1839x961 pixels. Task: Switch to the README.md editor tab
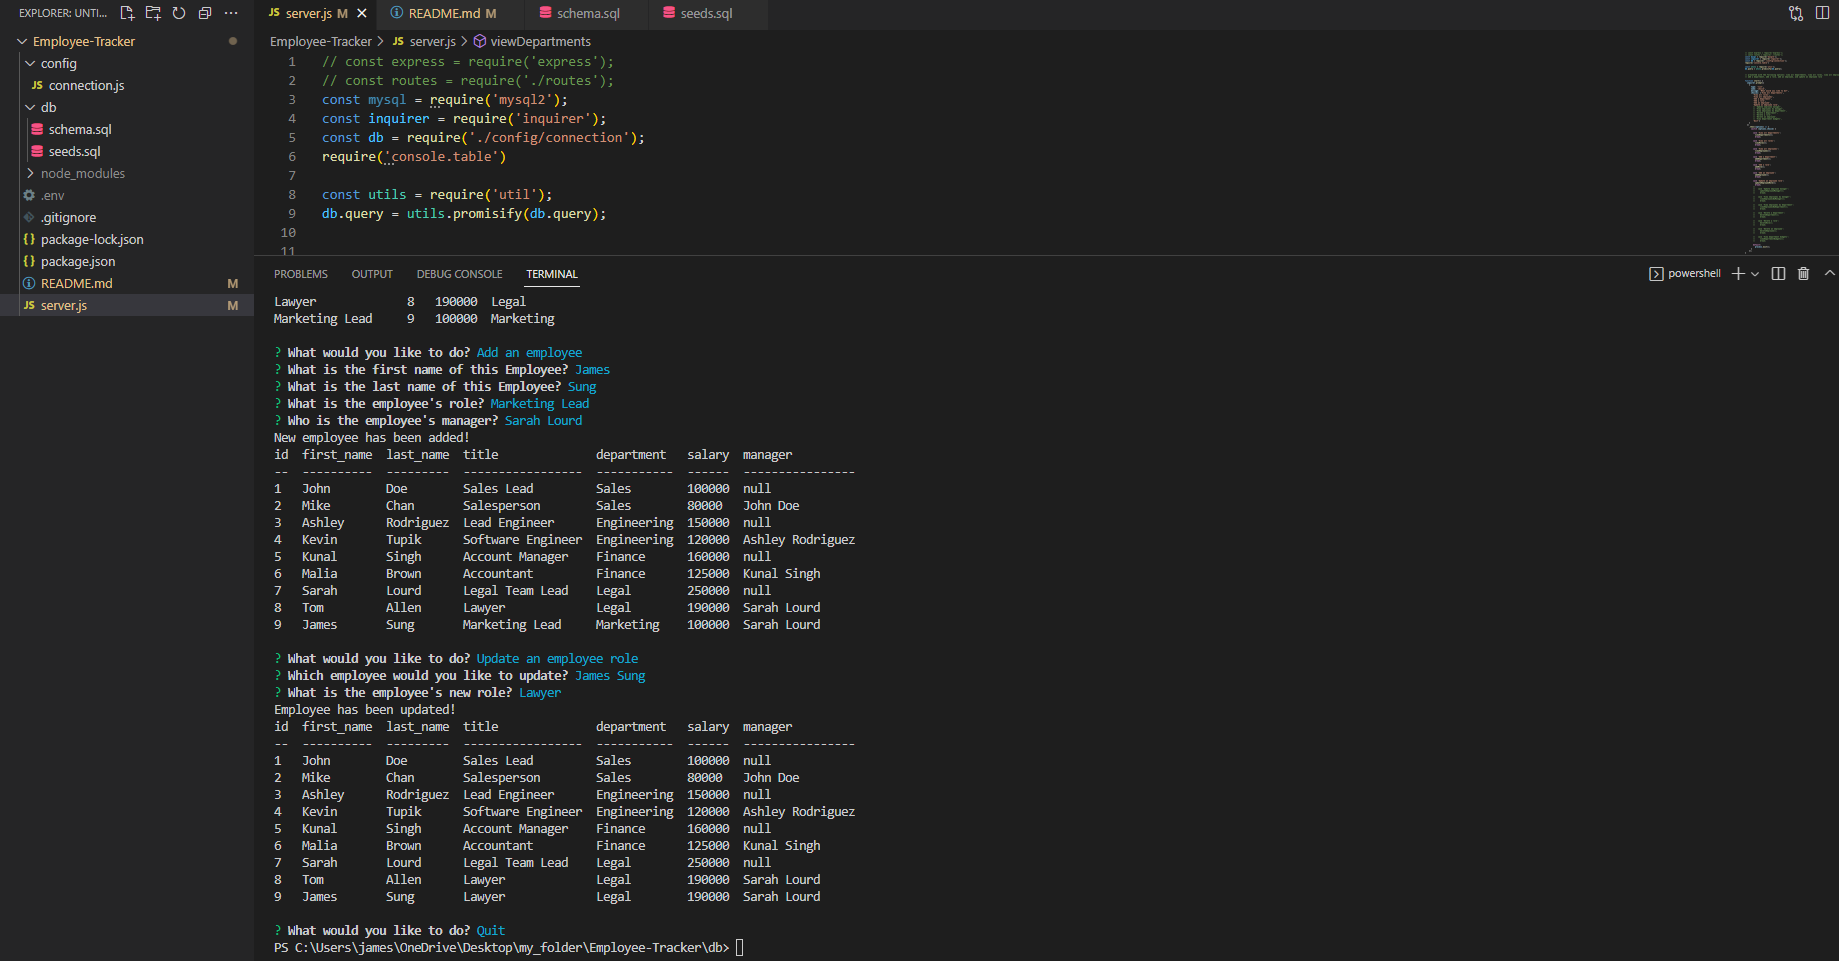444,14
